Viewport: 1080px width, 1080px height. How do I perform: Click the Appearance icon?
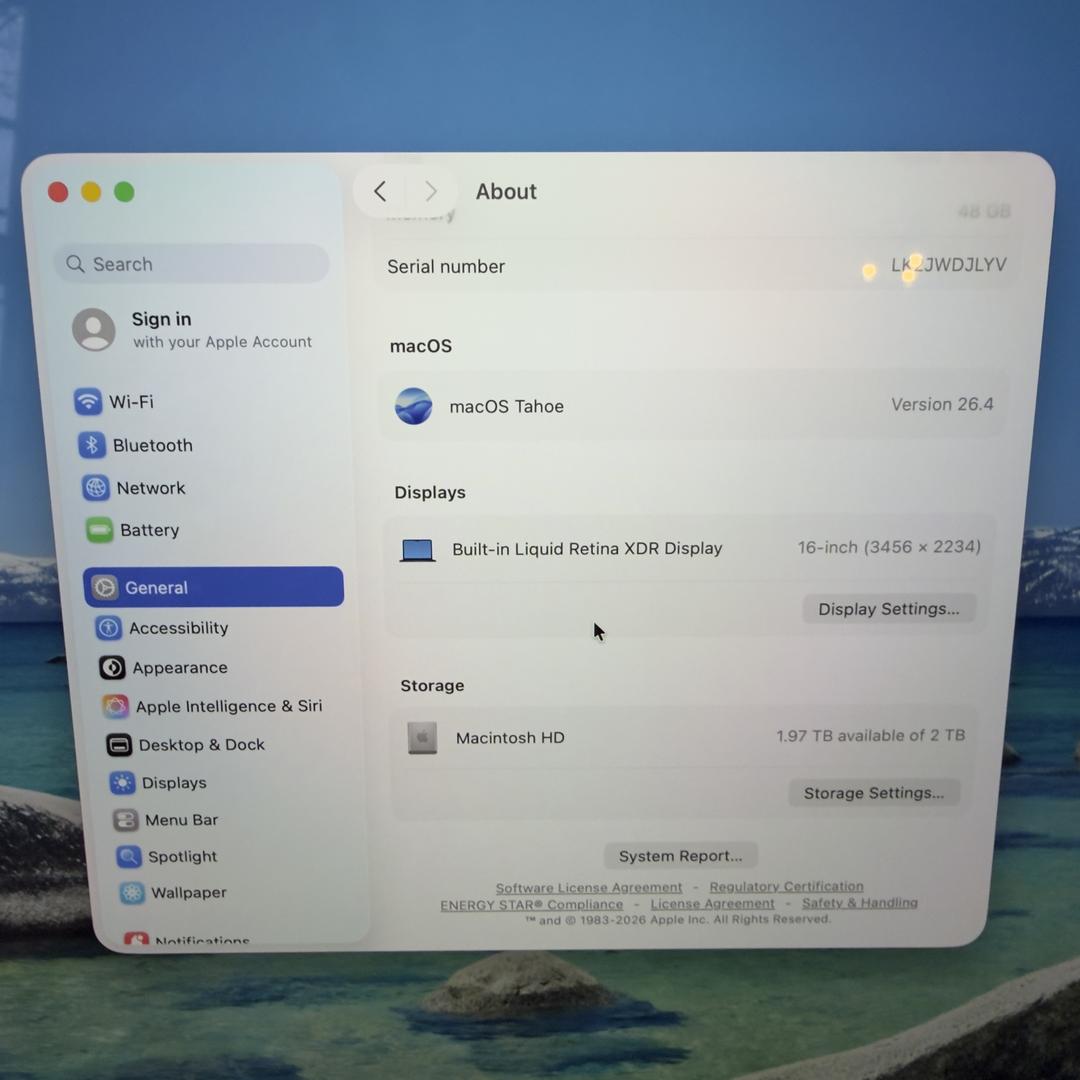coord(112,667)
